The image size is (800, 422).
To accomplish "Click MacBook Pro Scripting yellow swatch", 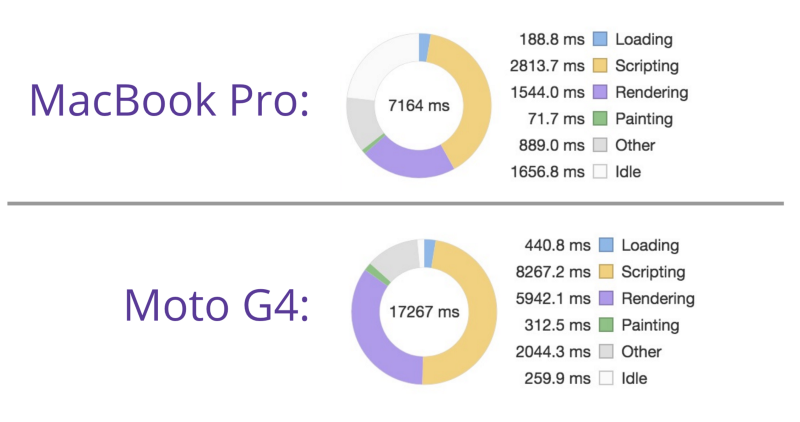I will (600, 65).
